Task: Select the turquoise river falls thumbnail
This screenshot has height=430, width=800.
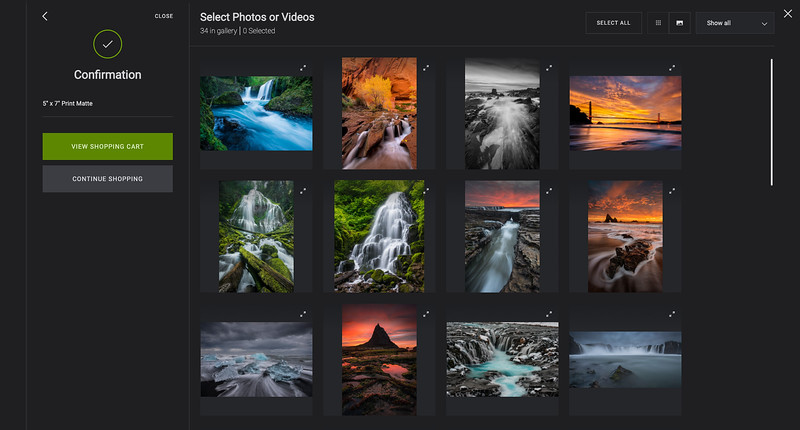Action: pos(502,360)
